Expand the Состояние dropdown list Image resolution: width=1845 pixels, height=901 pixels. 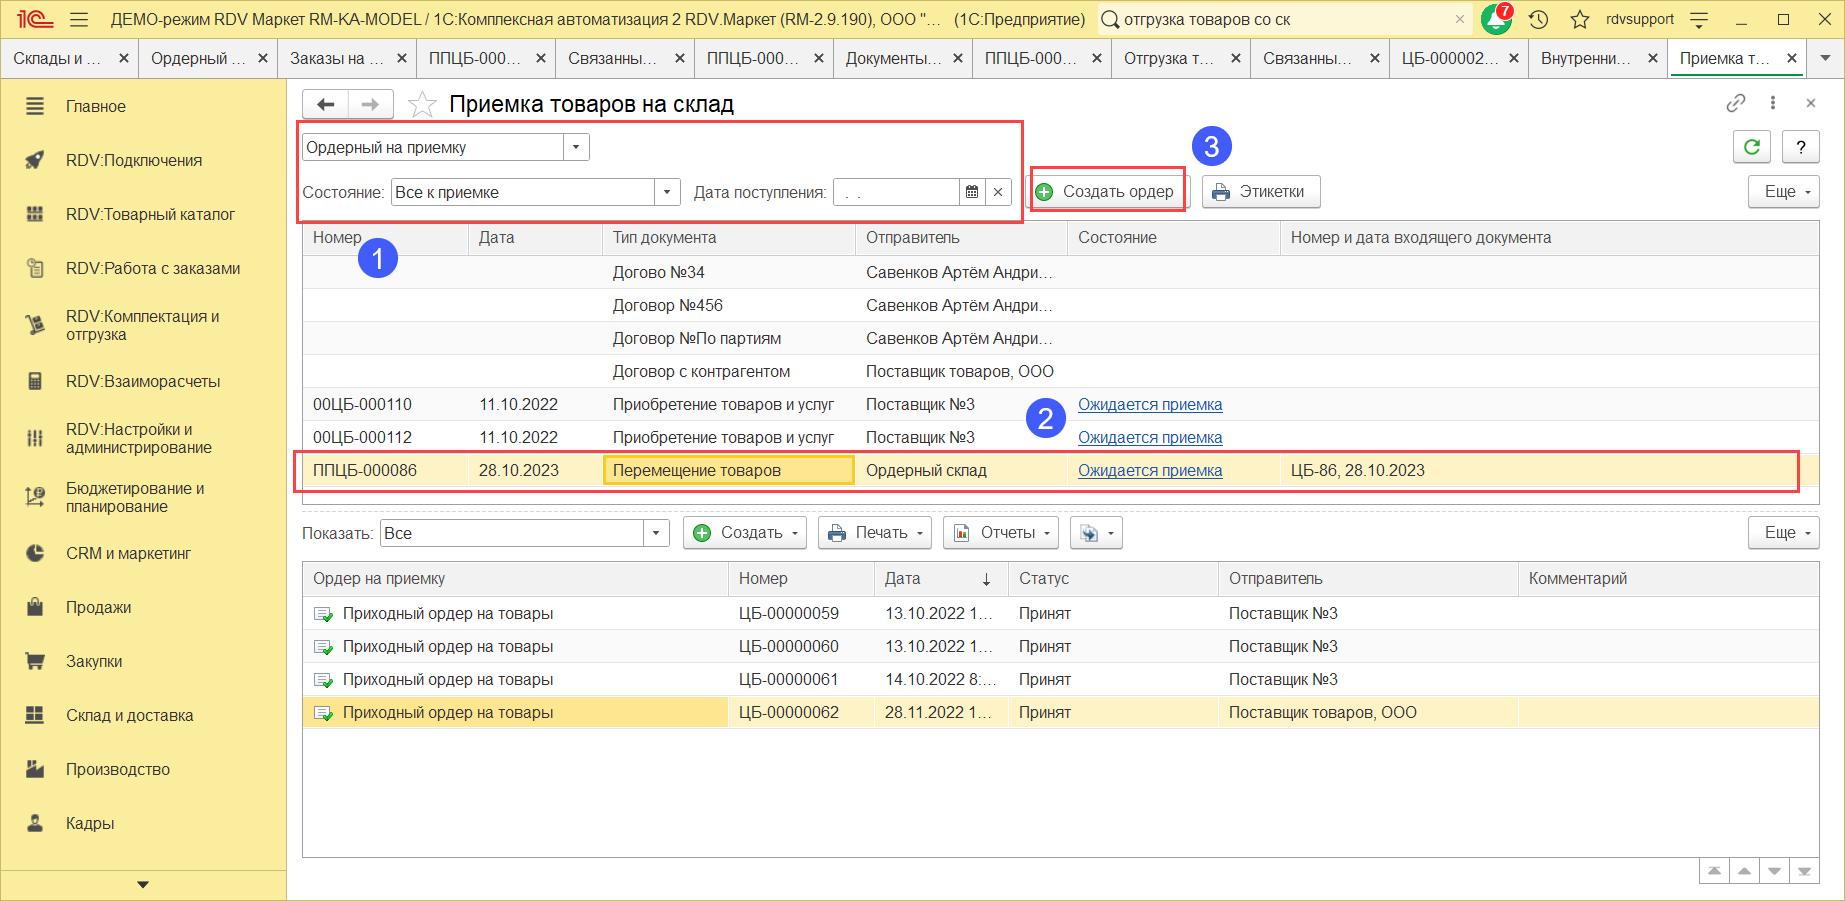(667, 192)
